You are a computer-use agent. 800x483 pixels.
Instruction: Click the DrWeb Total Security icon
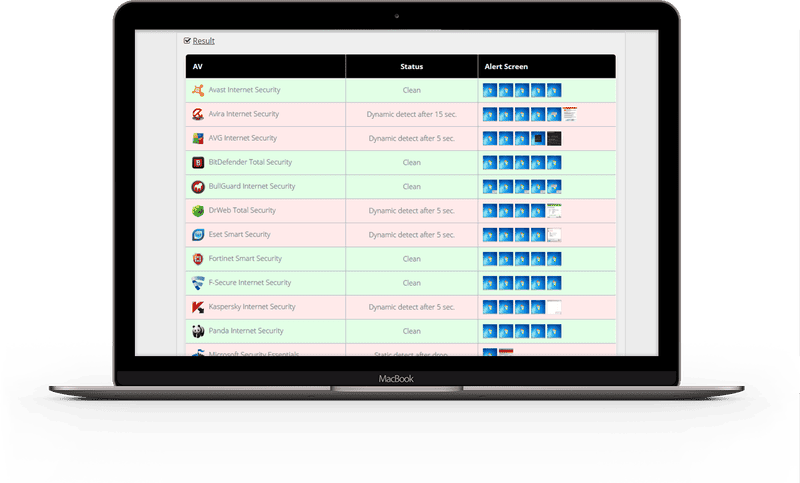point(198,211)
